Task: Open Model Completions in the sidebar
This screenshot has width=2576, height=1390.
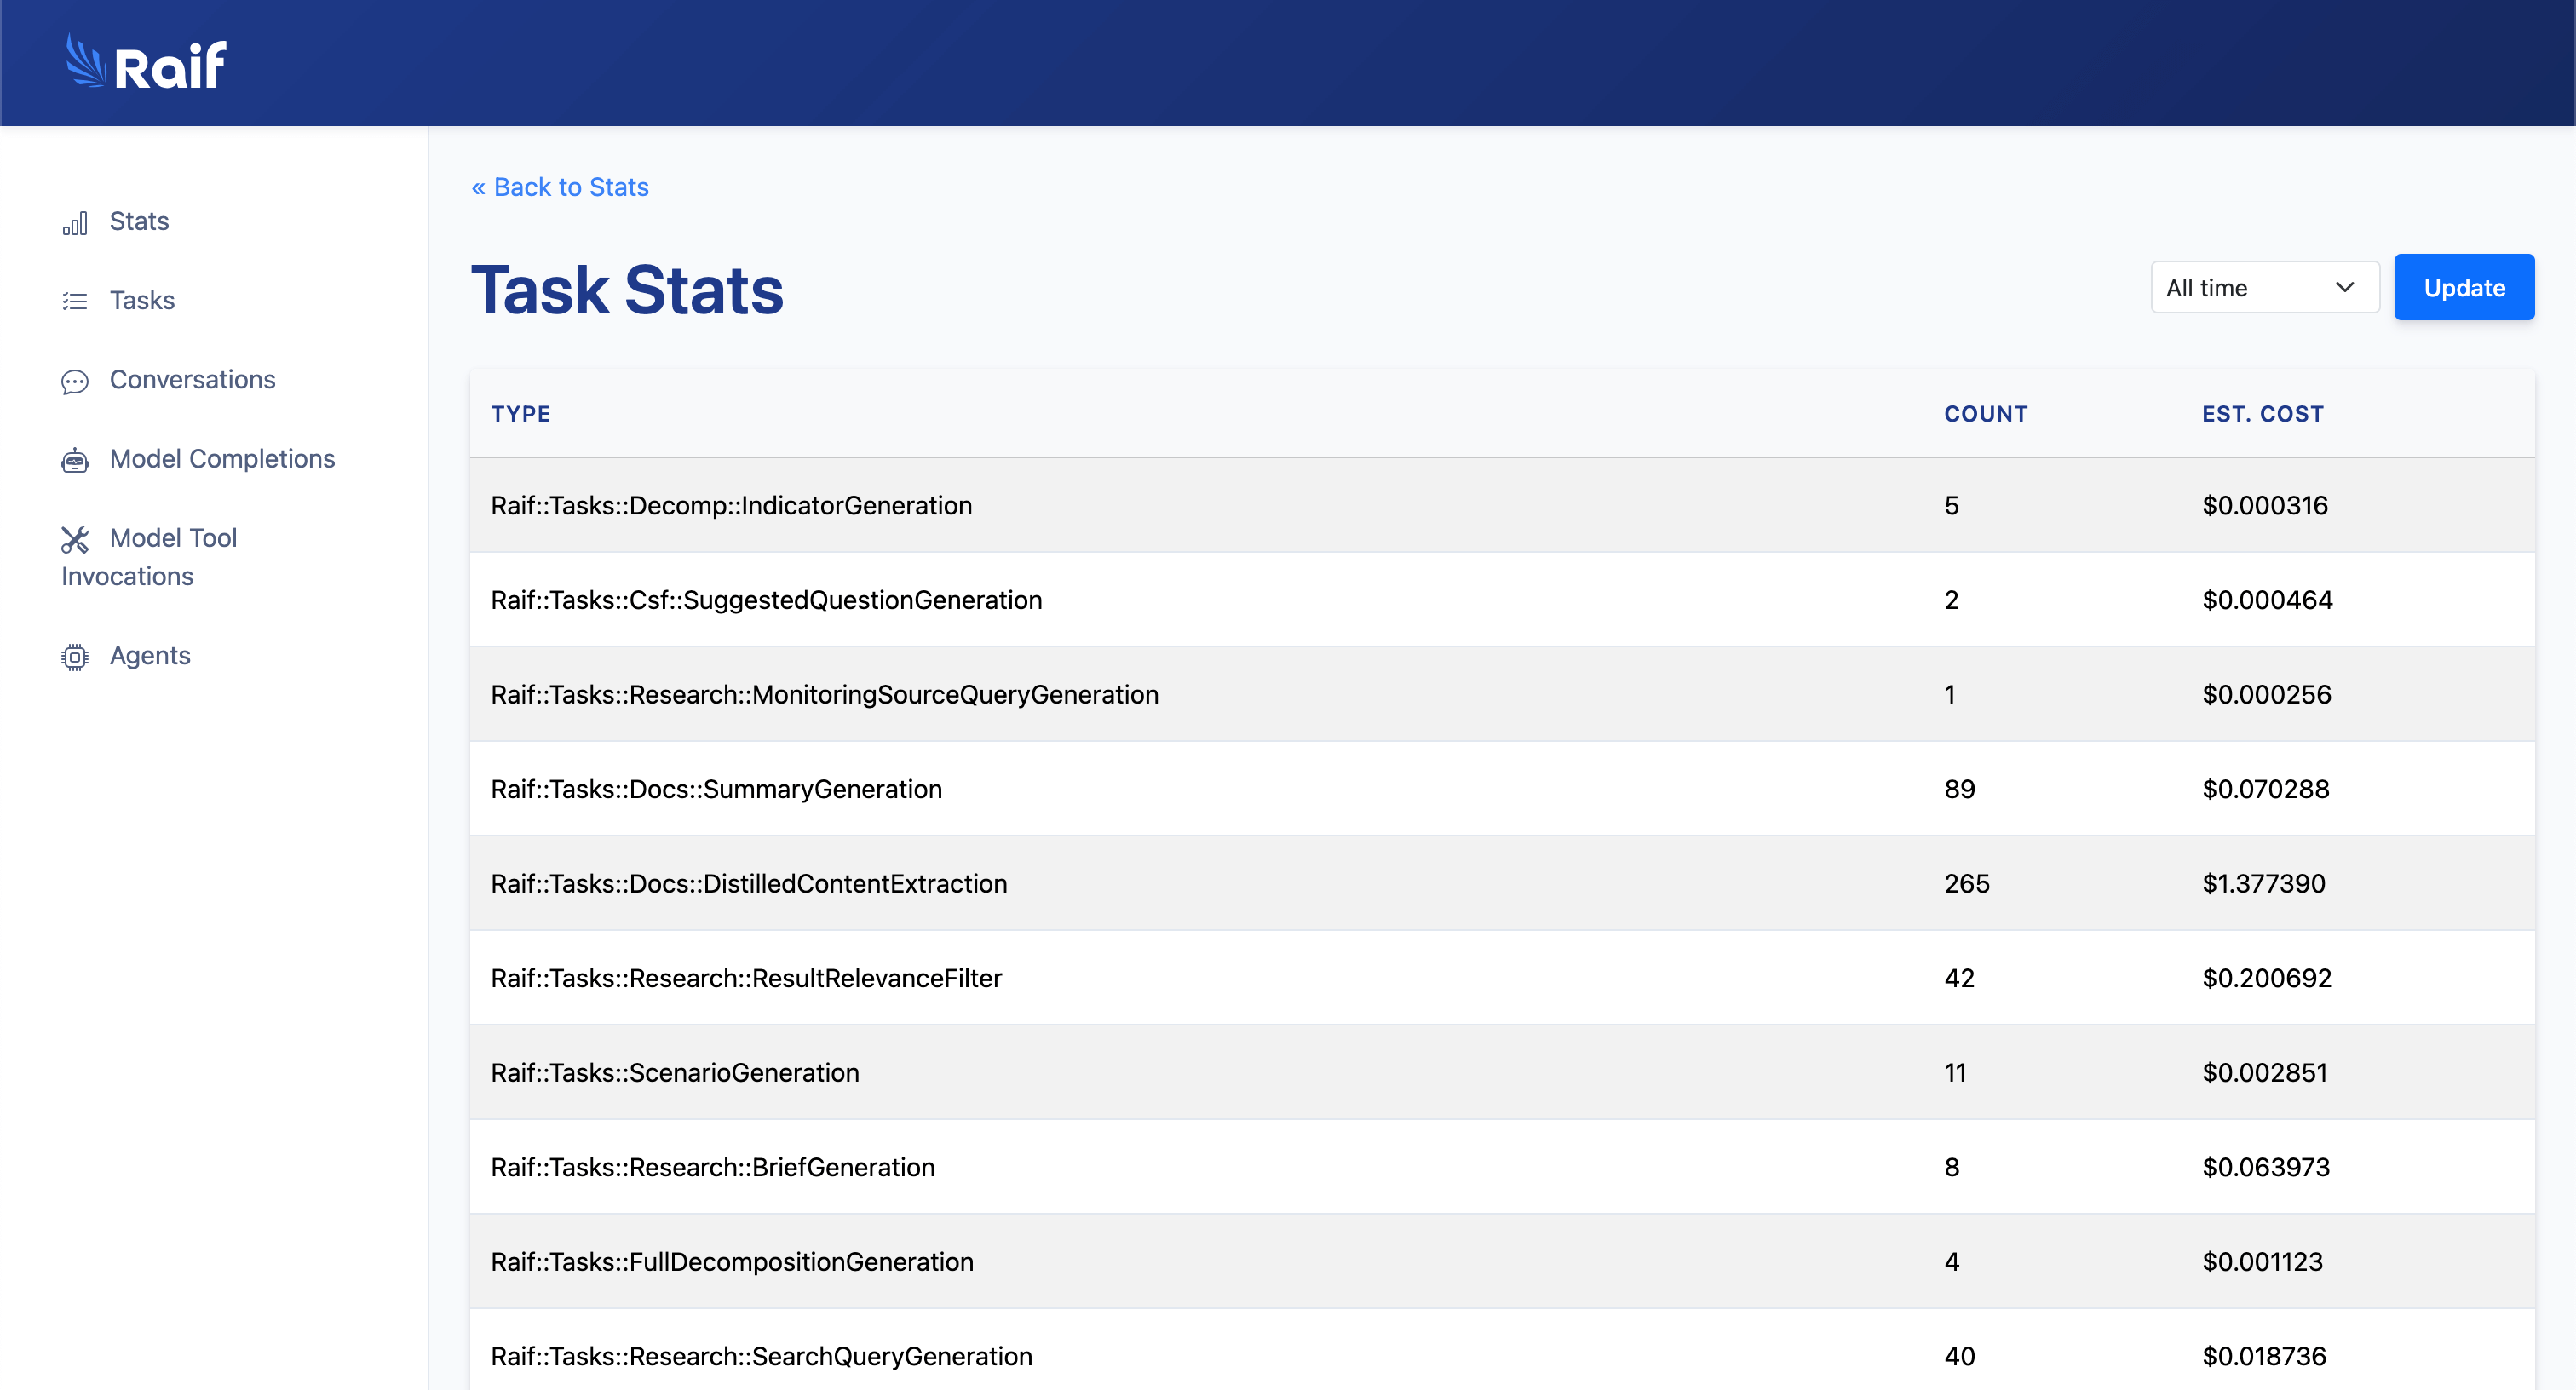Action: (x=222, y=458)
